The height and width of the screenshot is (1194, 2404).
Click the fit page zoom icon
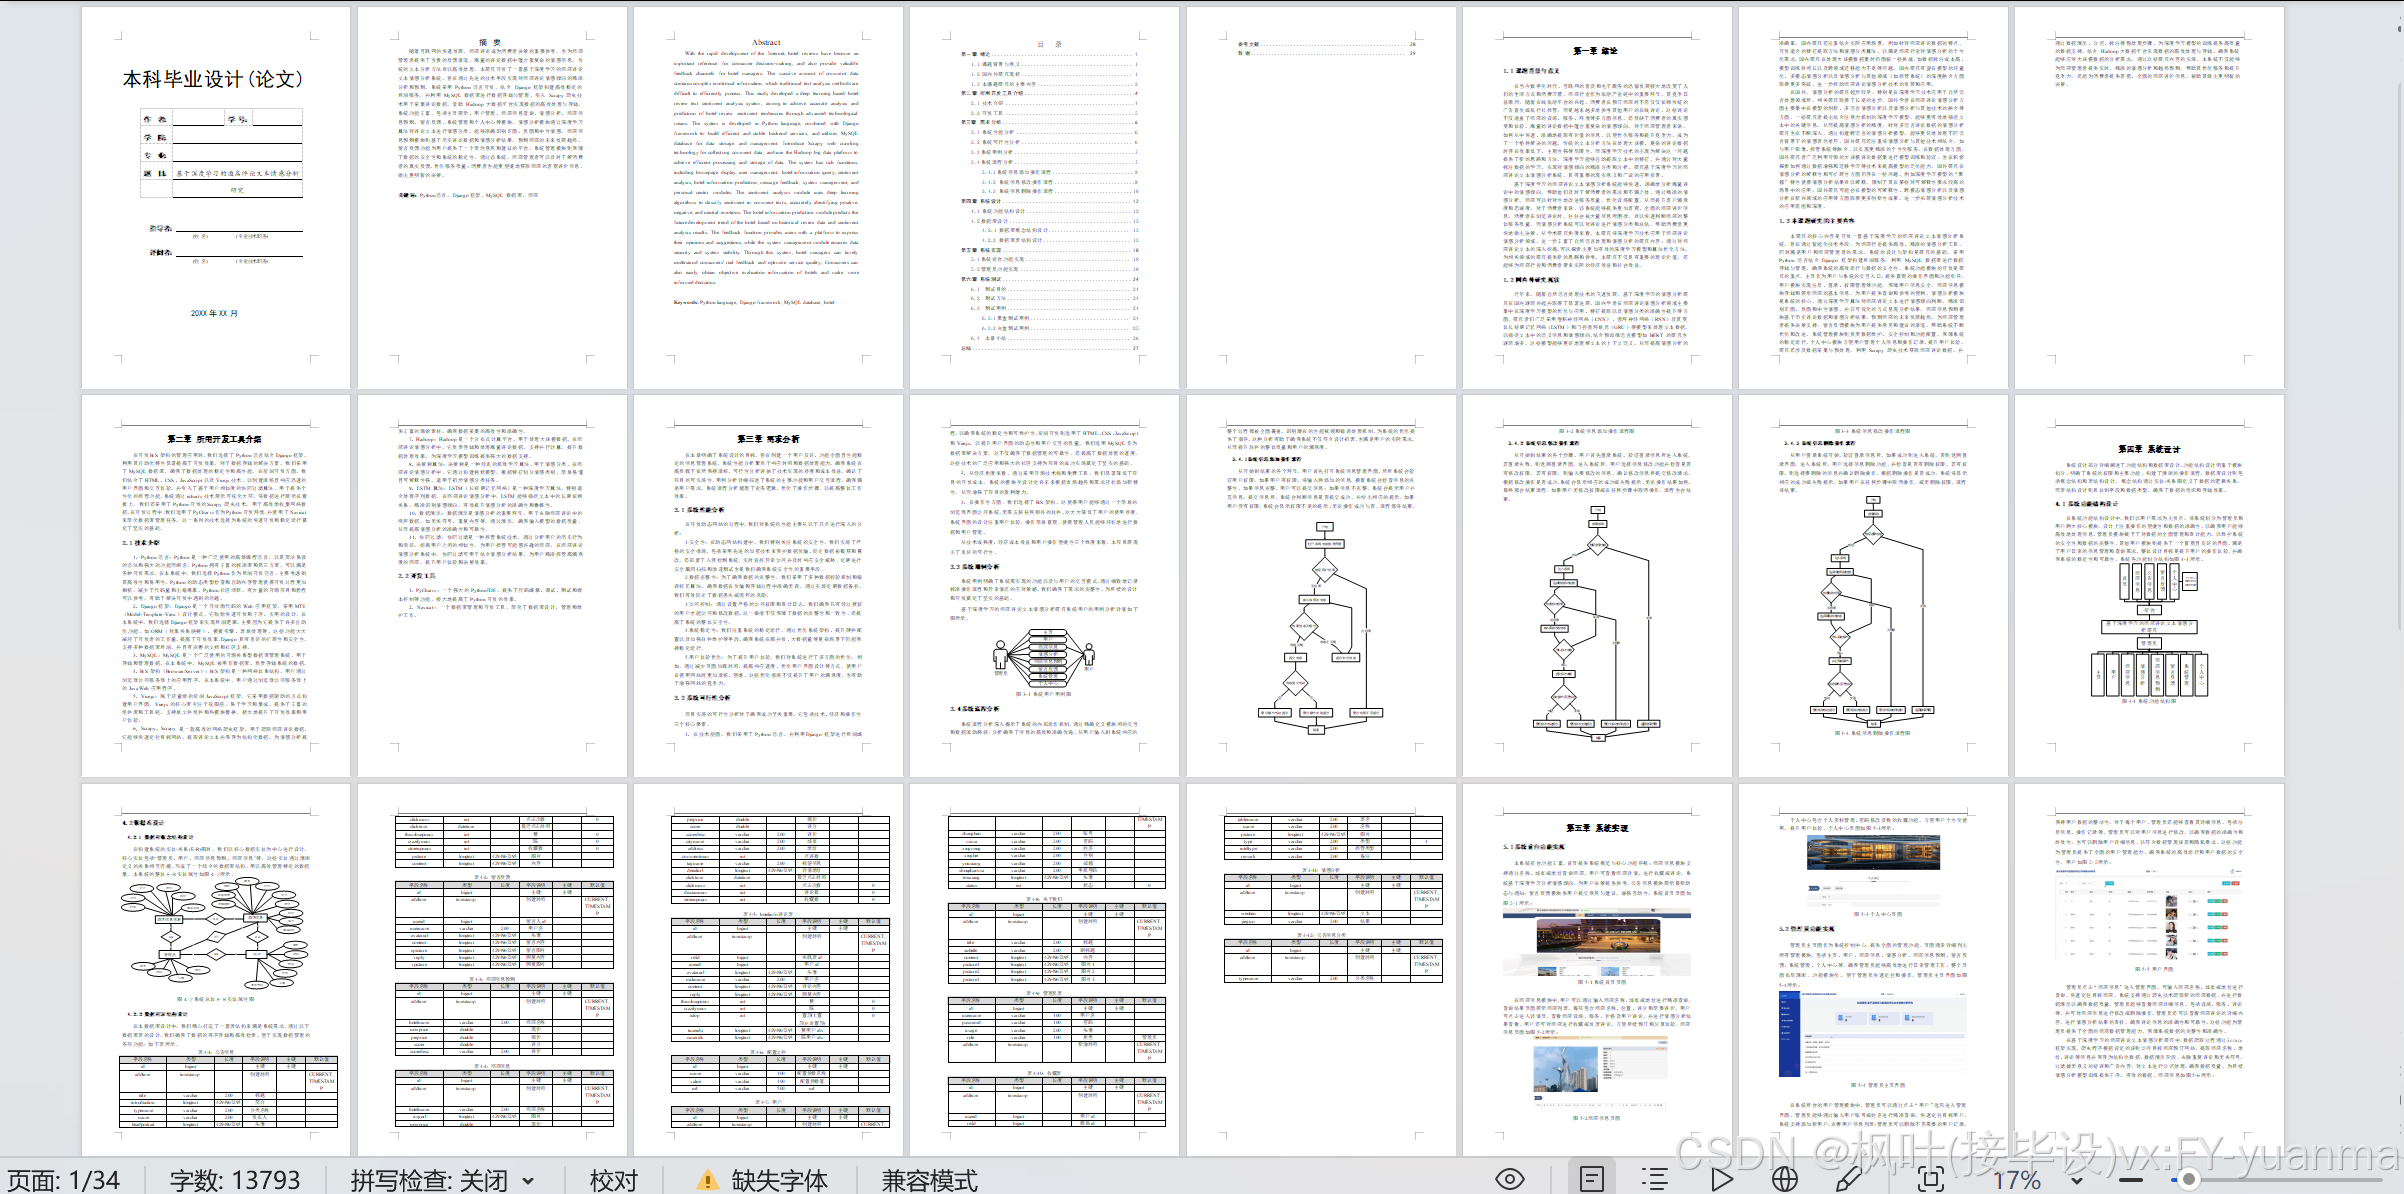pos(1932,1179)
